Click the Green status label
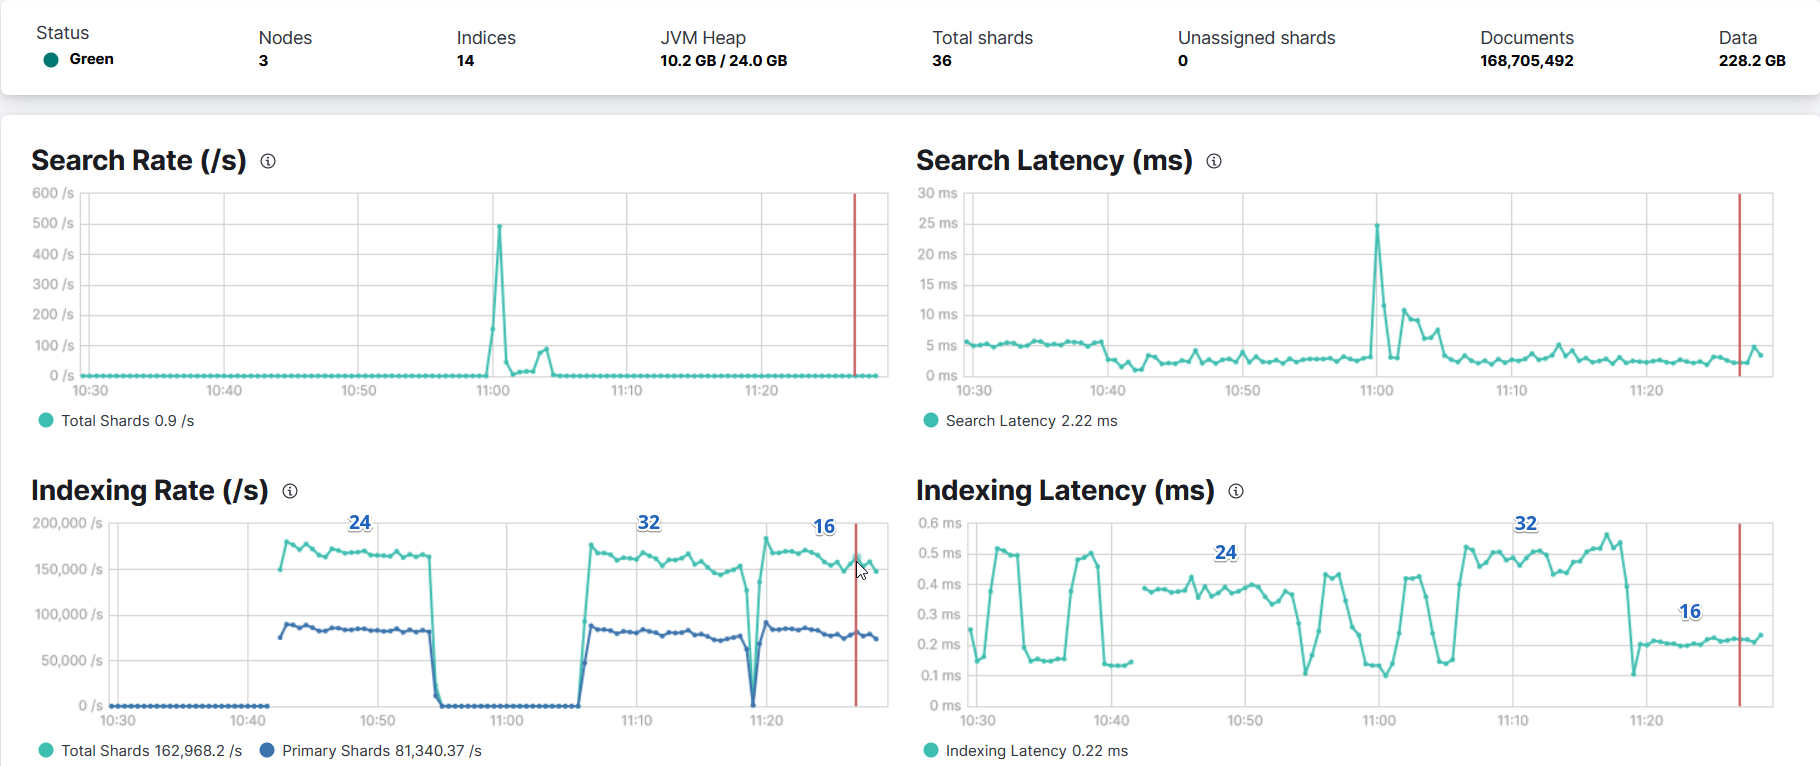 coord(91,60)
